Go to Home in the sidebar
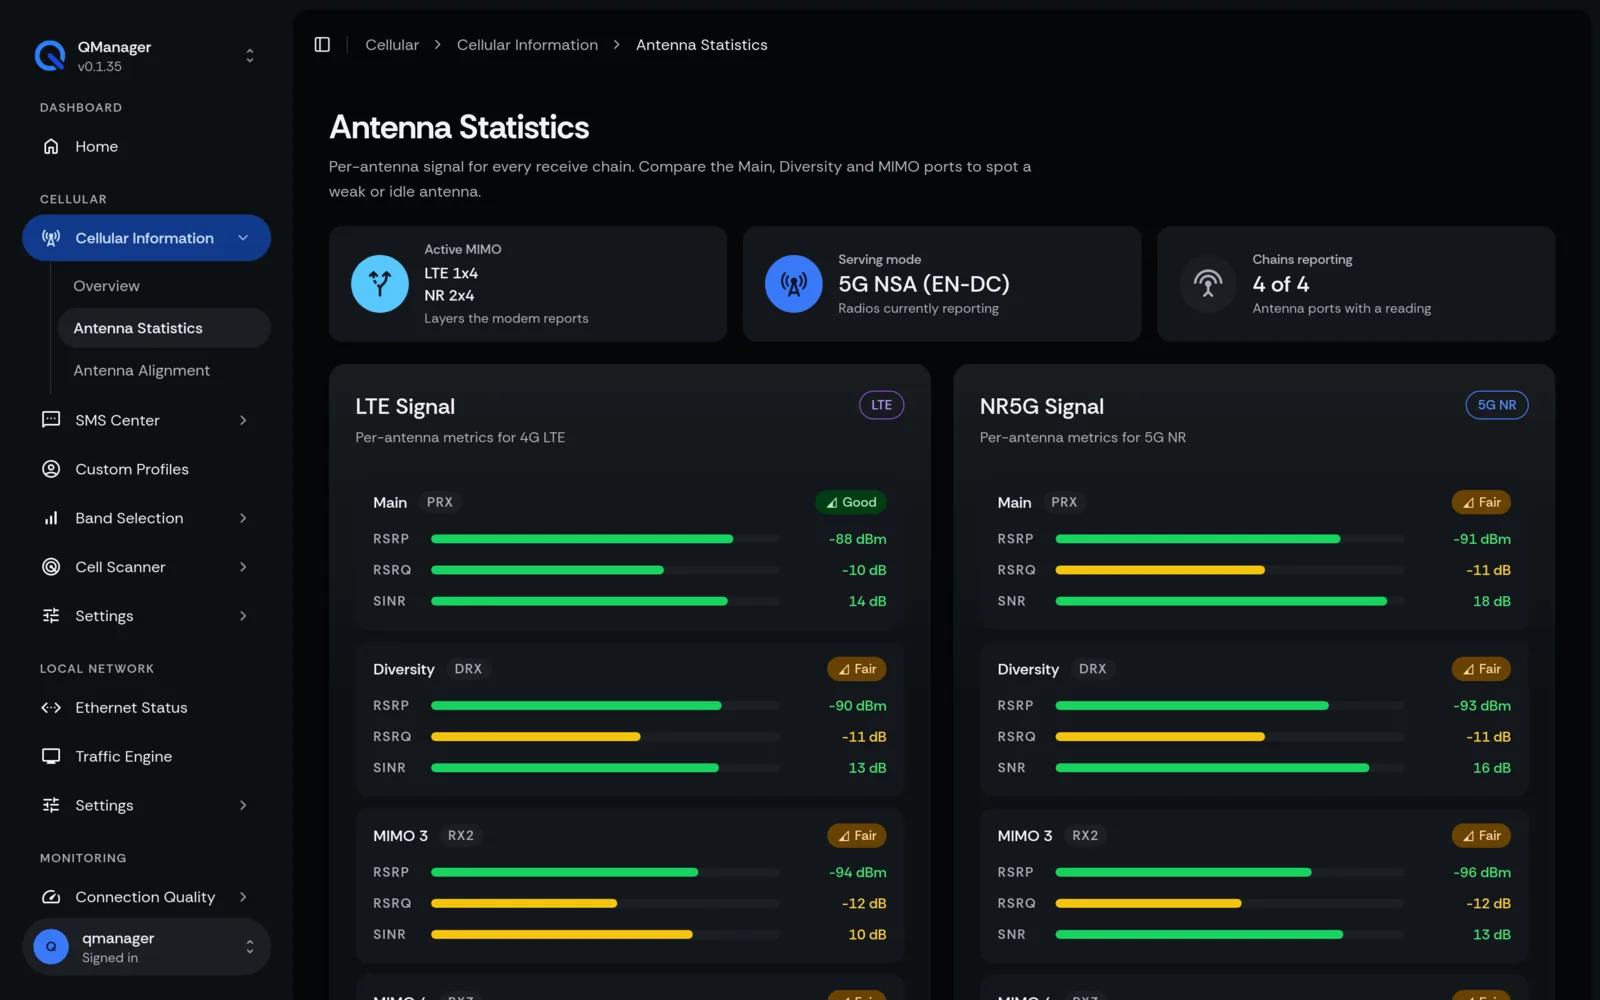 (x=146, y=147)
